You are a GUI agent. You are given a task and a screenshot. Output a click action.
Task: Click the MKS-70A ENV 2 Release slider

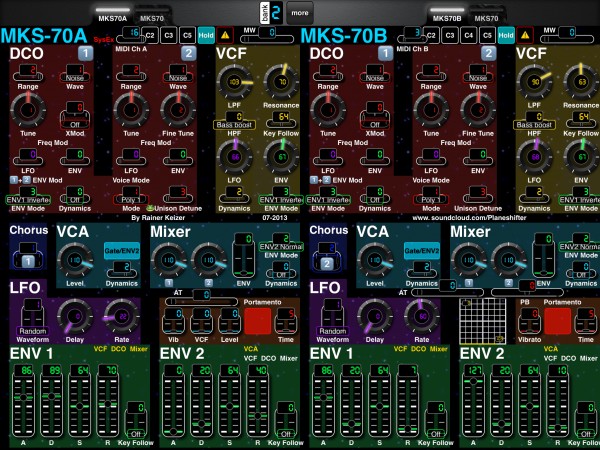tap(258, 401)
